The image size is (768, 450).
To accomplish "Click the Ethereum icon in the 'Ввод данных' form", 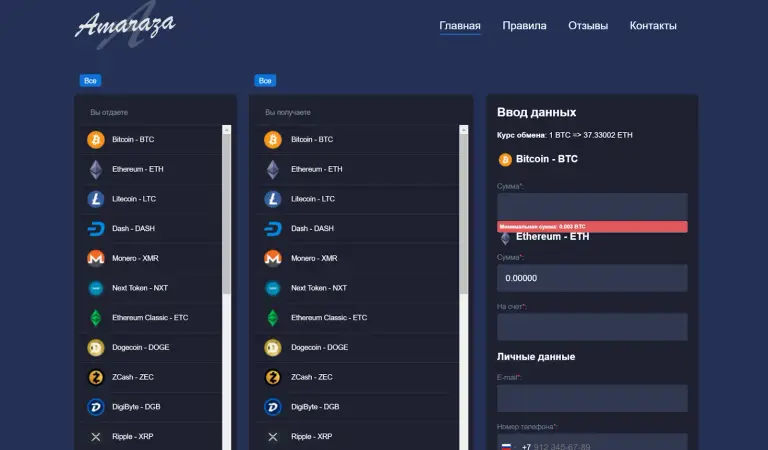I will click(505, 238).
